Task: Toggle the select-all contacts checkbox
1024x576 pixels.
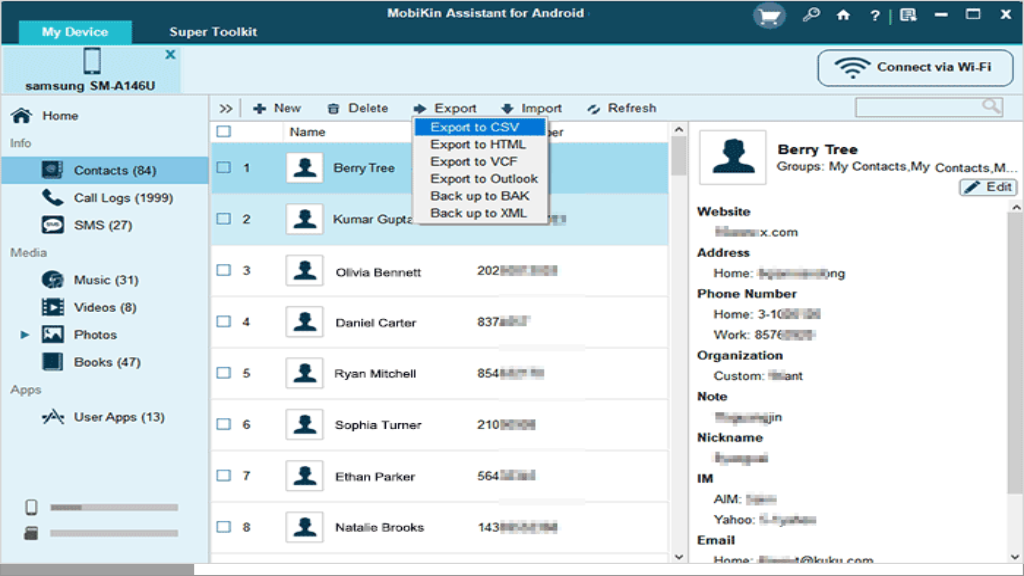Action: tap(224, 131)
